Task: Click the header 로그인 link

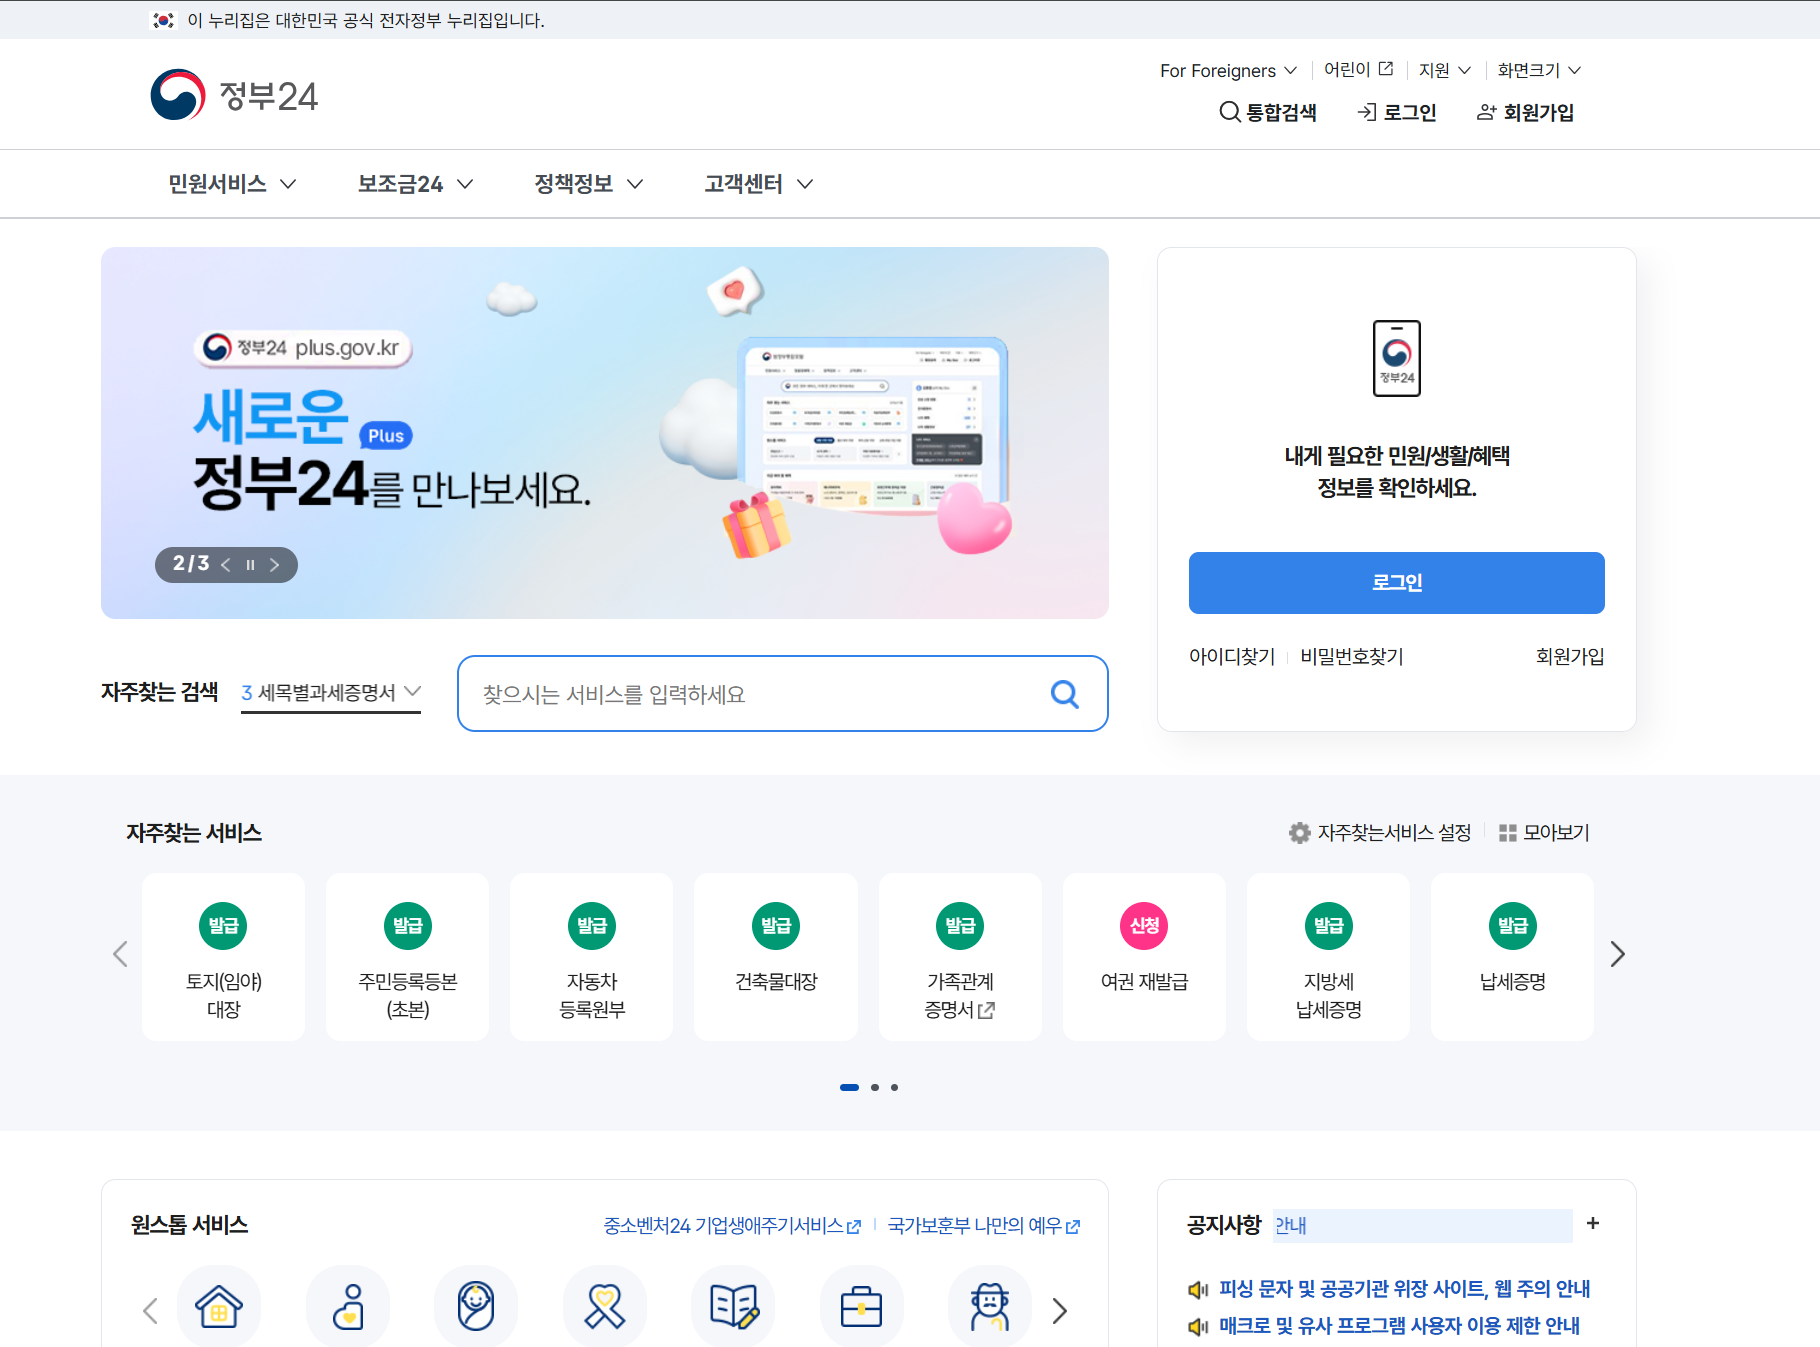Action: coord(1396,112)
